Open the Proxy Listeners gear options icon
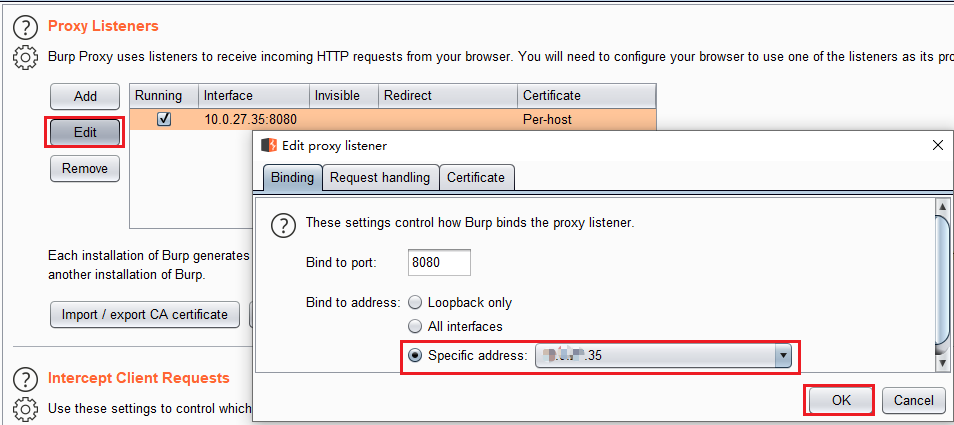Viewport: 954px width, 425px height. (x=26, y=58)
